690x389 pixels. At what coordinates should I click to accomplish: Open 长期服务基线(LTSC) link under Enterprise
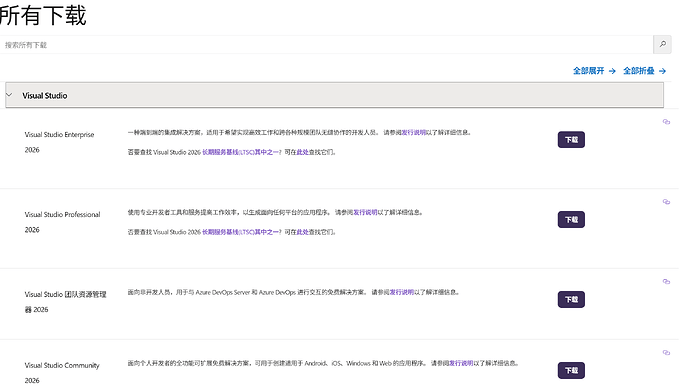pyautogui.click(x=240, y=152)
